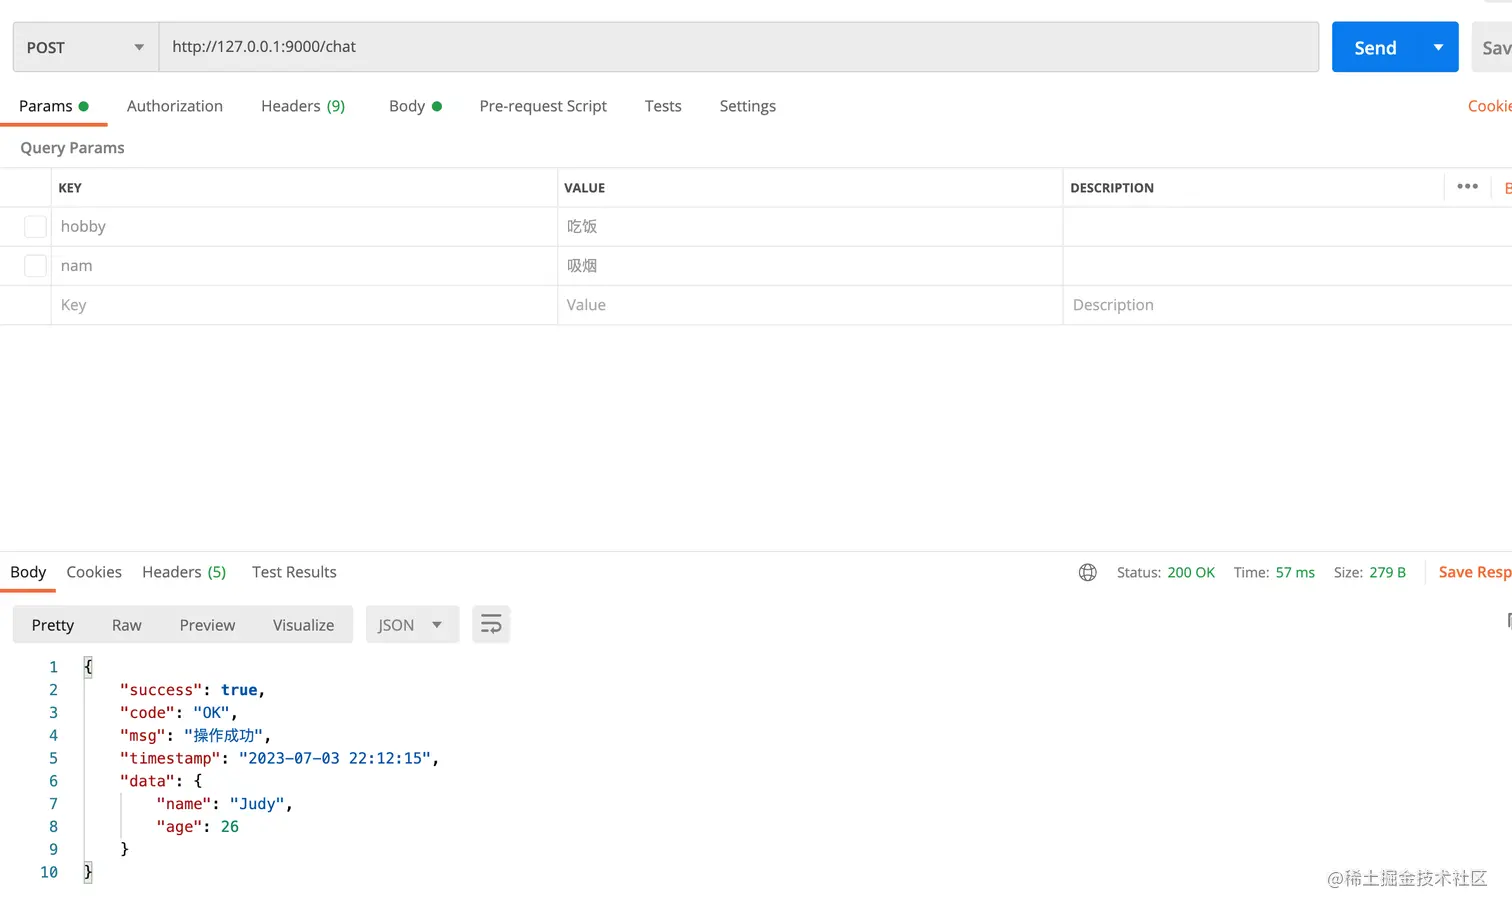
Task: Click the VALUE column header
Action: pos(584,188)
